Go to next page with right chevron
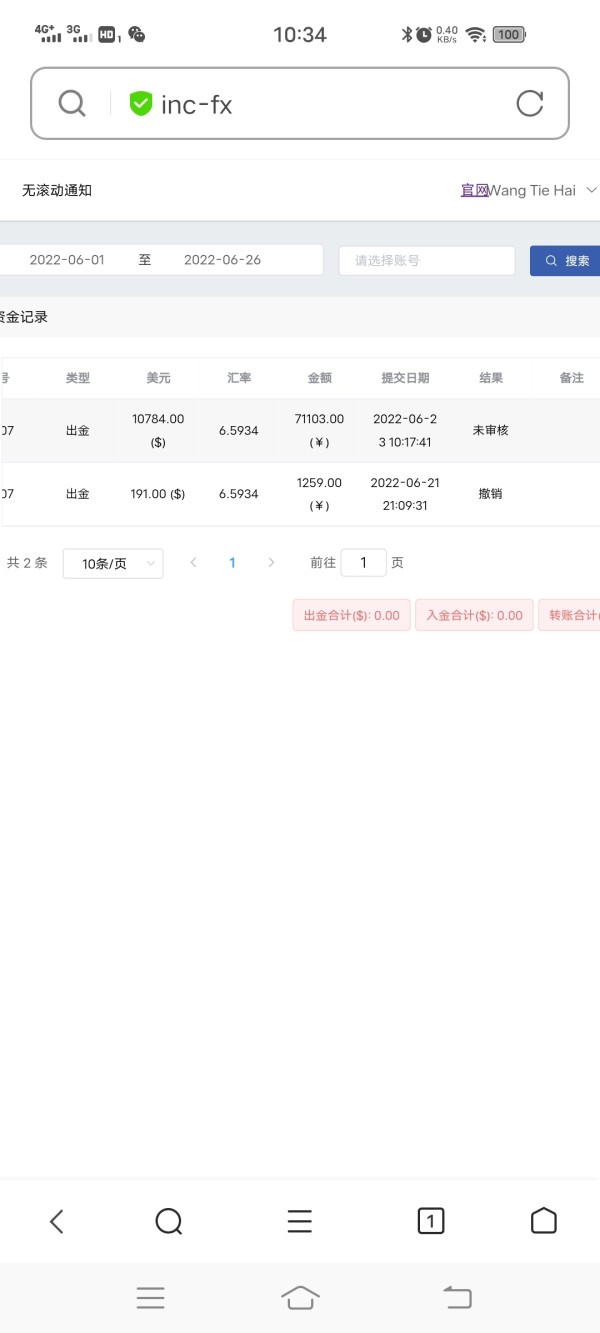Image resolution: width=600 pixels, height=1333 pixels. (x=271, y=563)
